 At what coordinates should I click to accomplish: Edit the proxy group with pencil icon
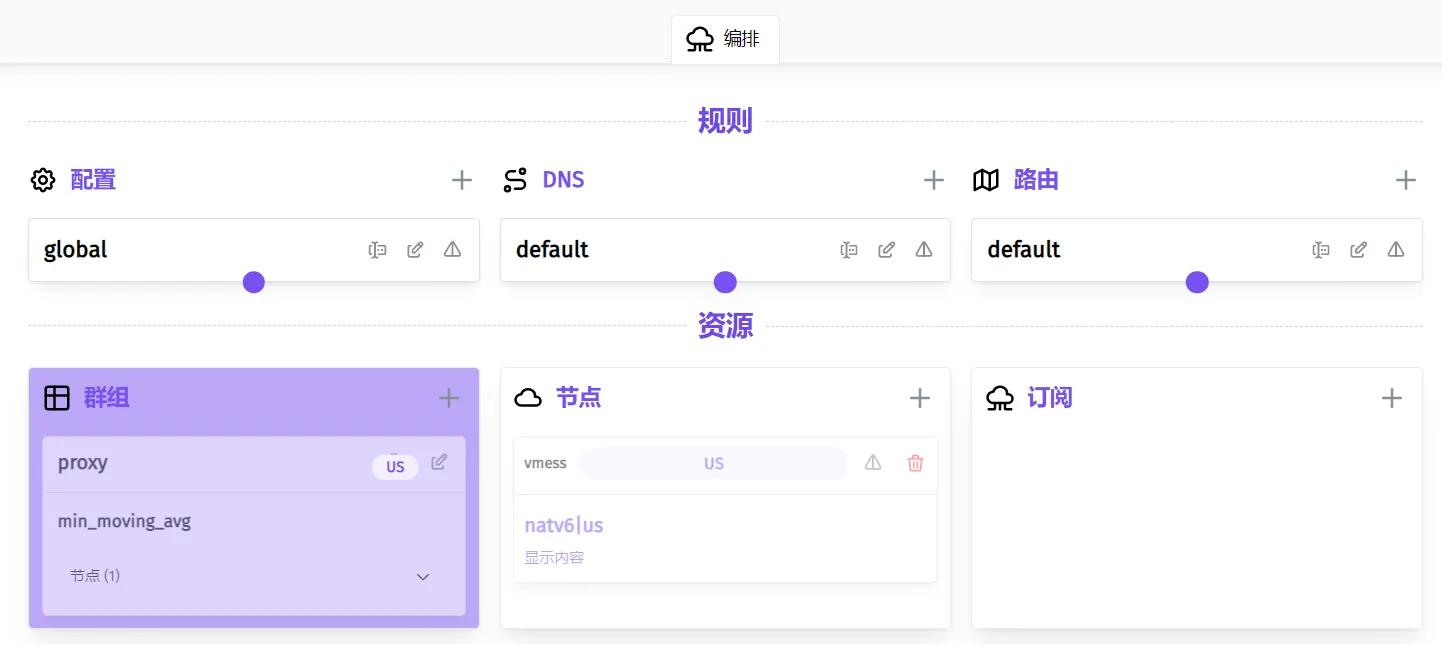click(439, 462)
